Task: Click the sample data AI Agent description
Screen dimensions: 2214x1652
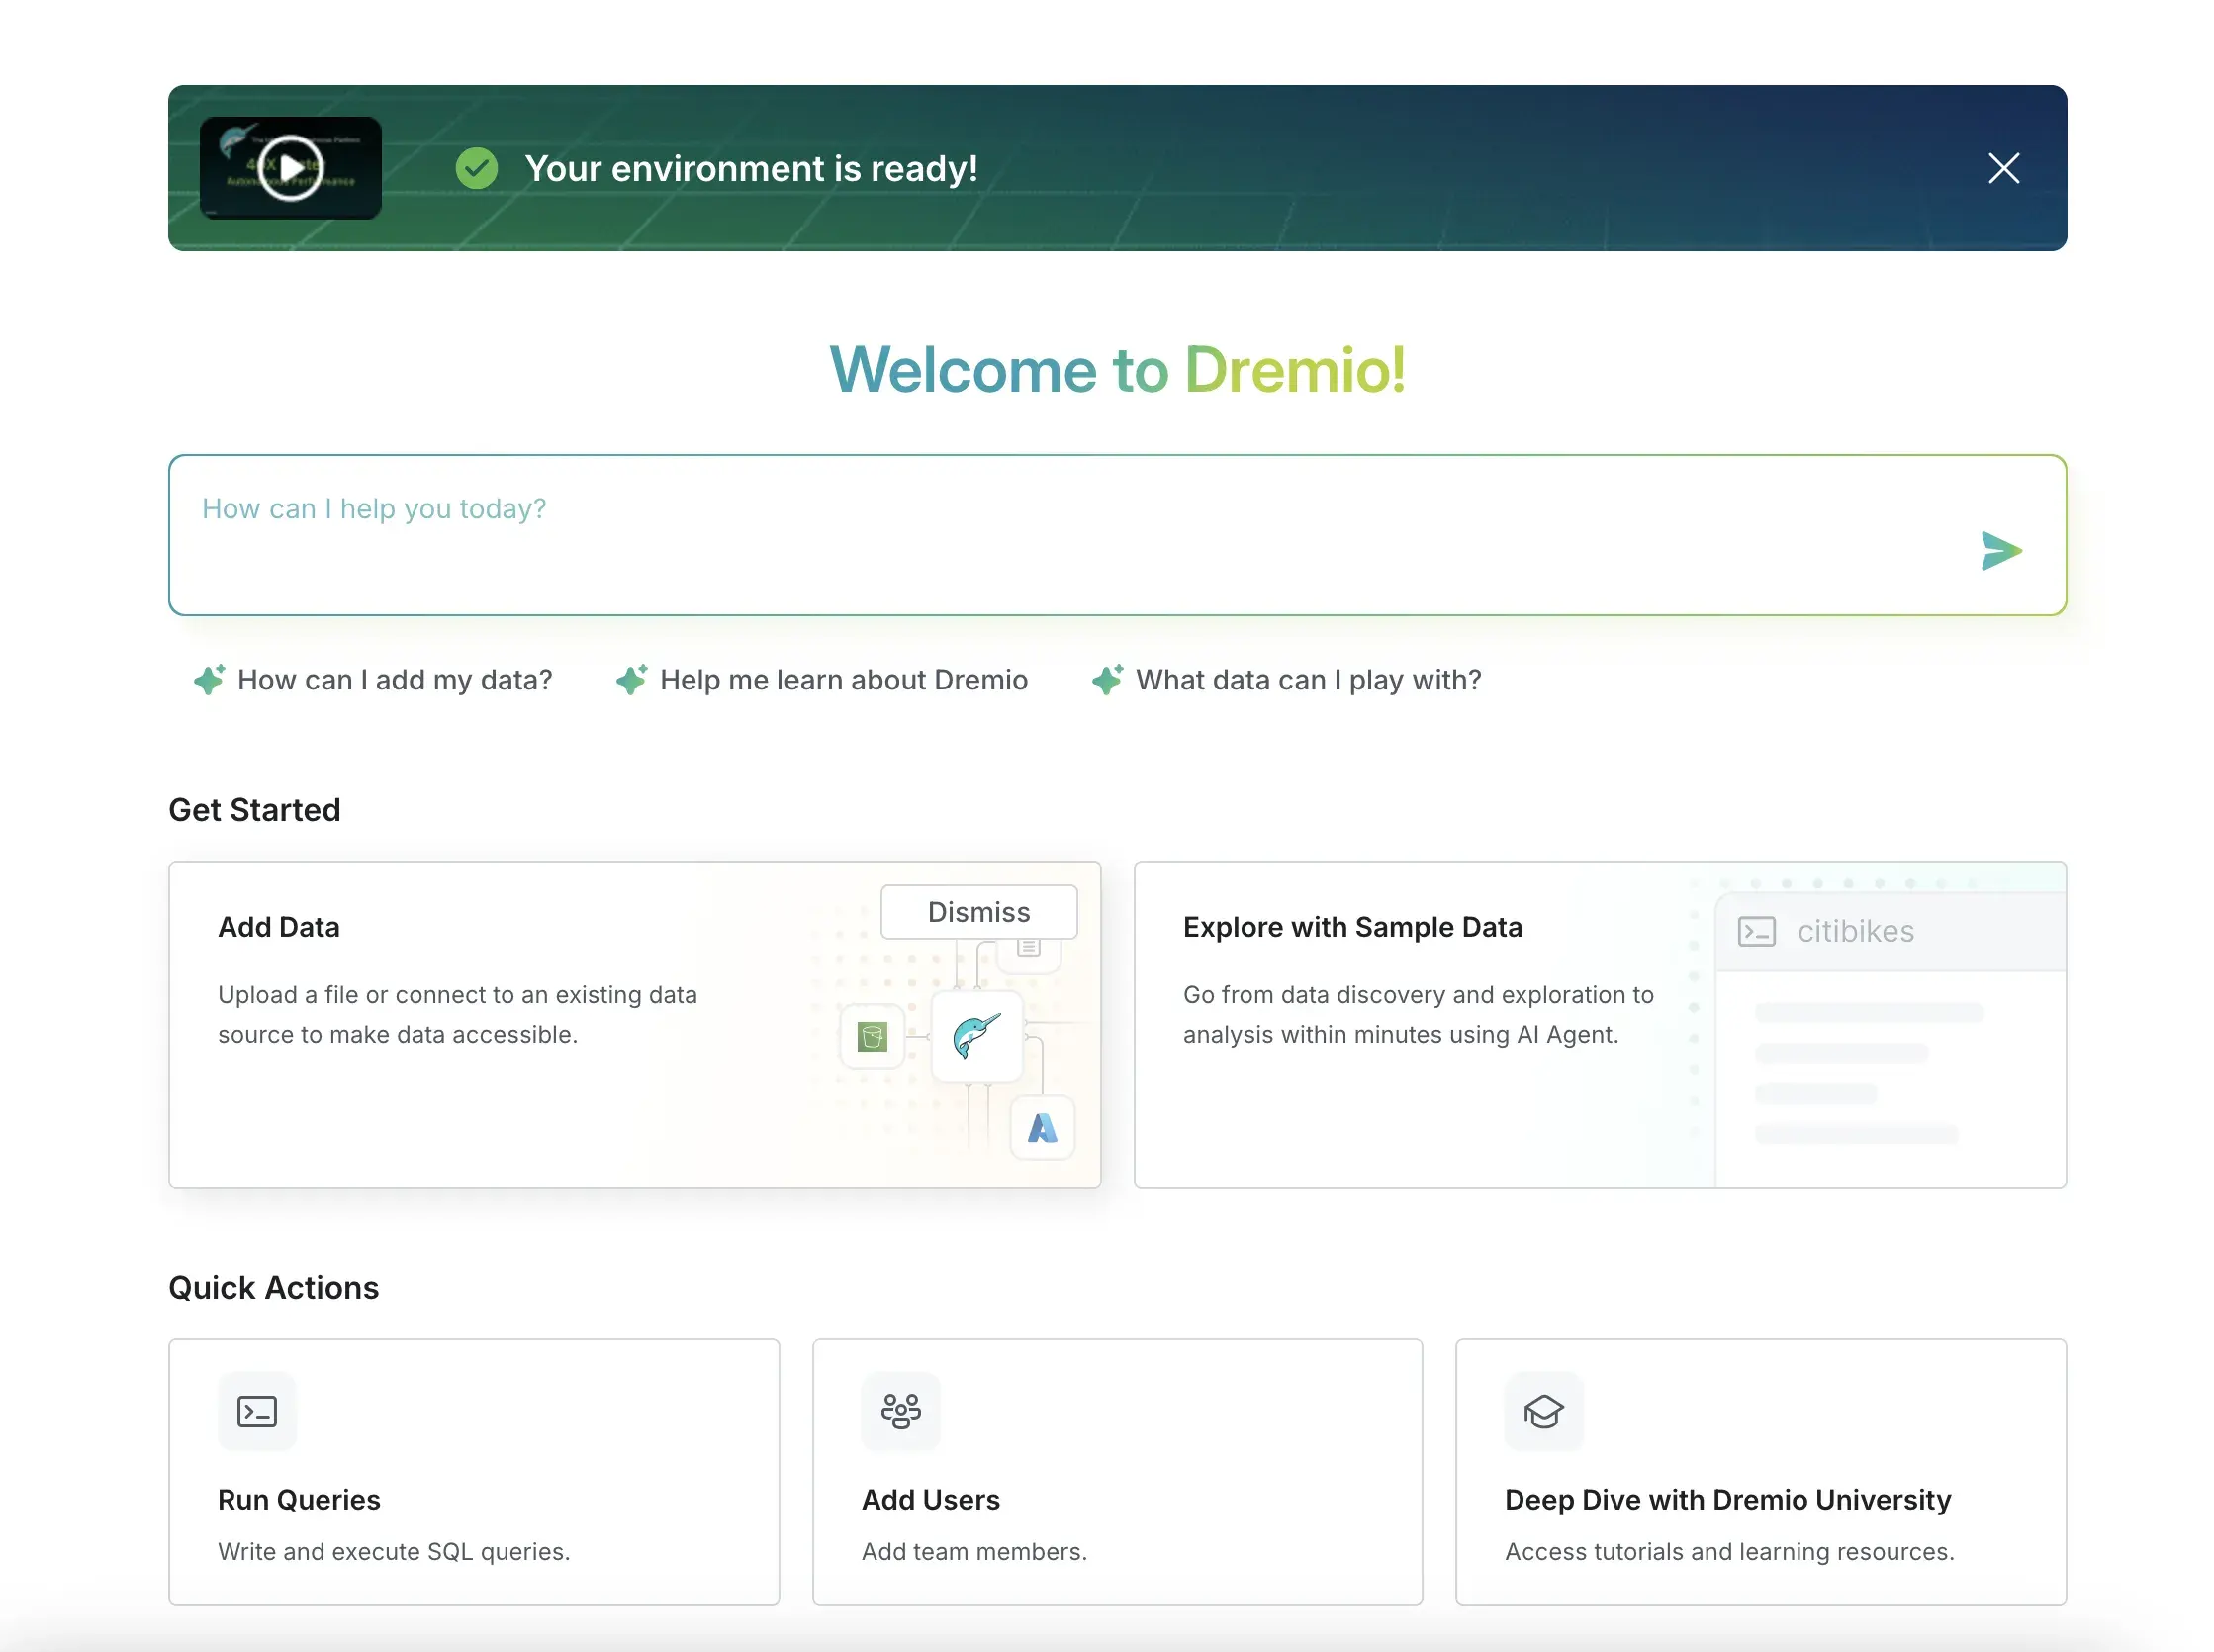Action: coord(1418,1014)
